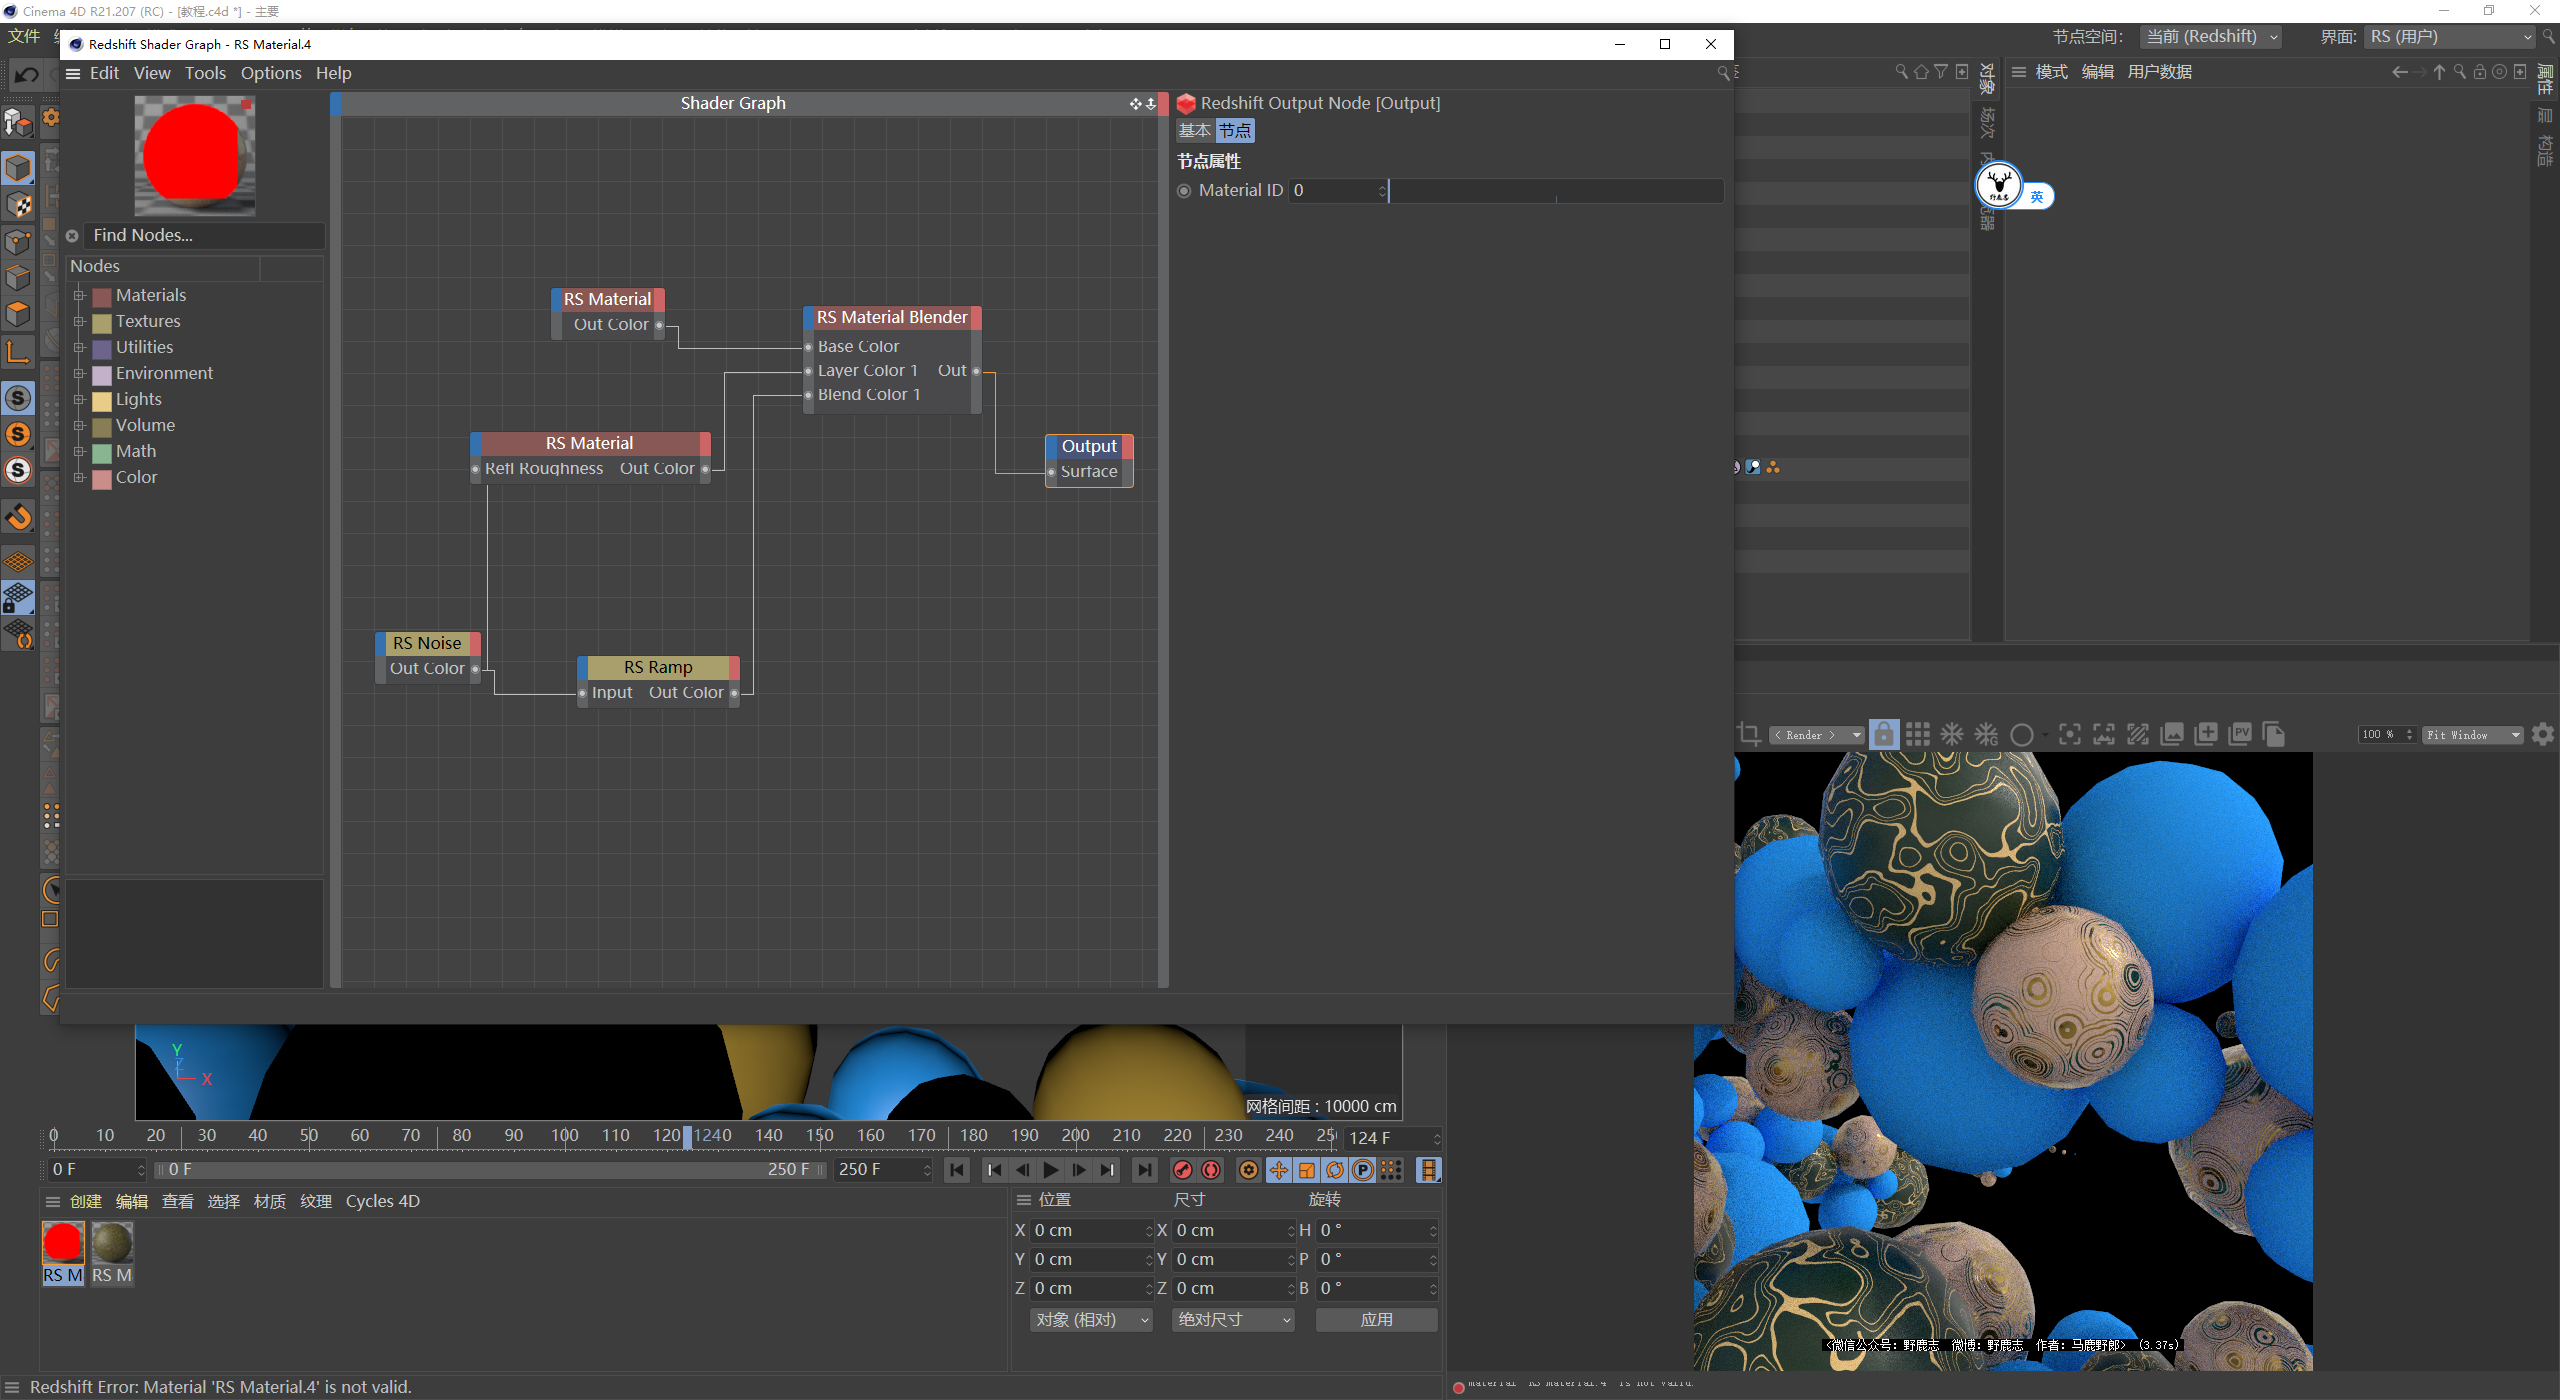Viewport: 2560px width, 1400px height.
Task: Select red RS Material swatch in material manager
Action: click(x=63, y=1243)
